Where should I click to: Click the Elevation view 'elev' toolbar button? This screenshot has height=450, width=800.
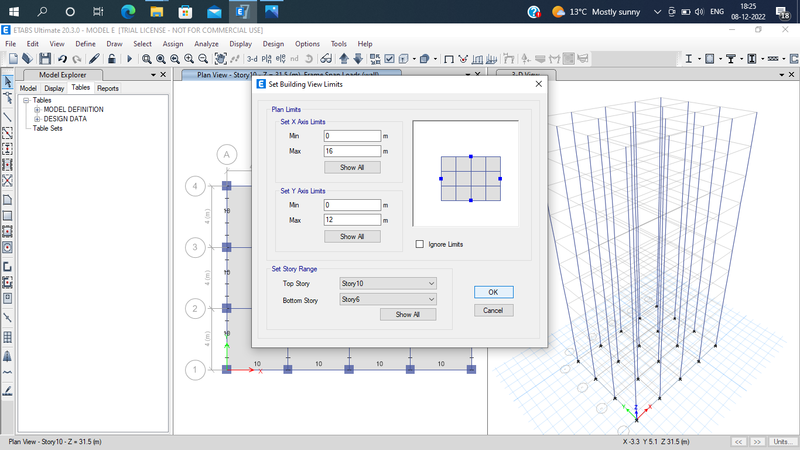(280, 59)
